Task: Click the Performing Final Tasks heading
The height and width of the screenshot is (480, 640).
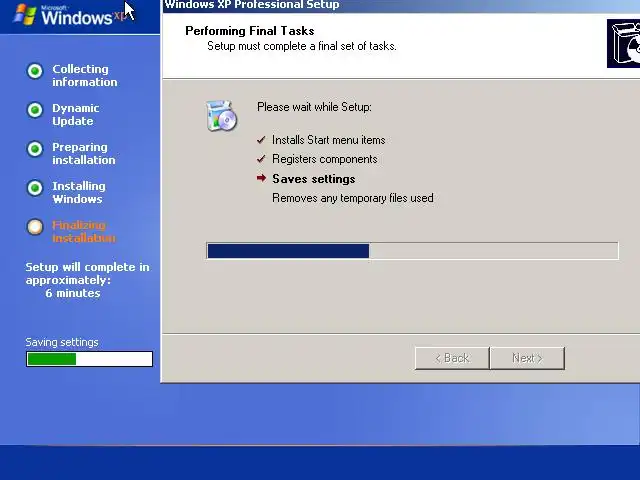Action: (x=250, y=31)
